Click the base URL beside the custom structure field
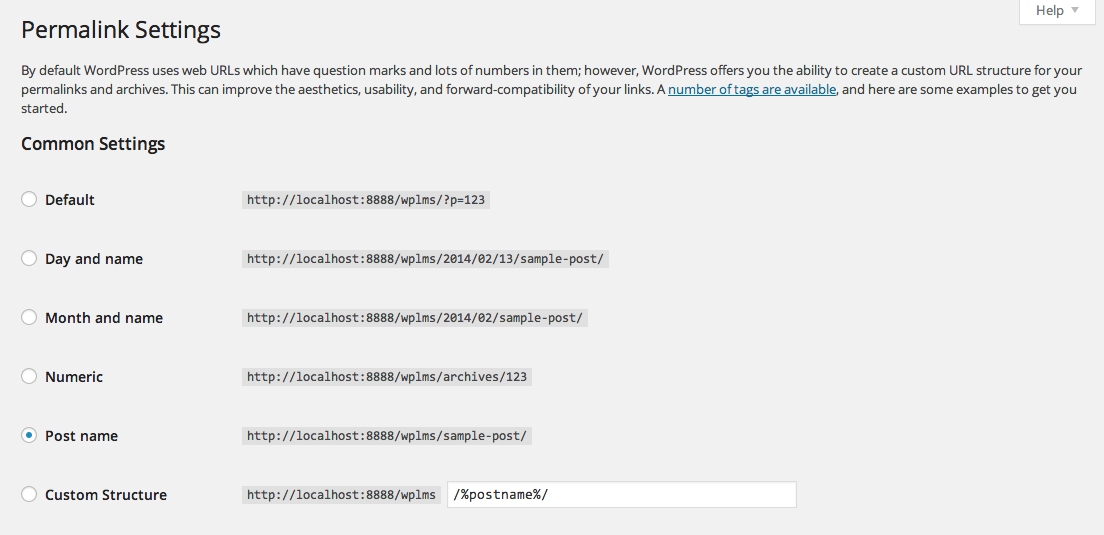Screen dimensions: 1104x535 [341, 495]
